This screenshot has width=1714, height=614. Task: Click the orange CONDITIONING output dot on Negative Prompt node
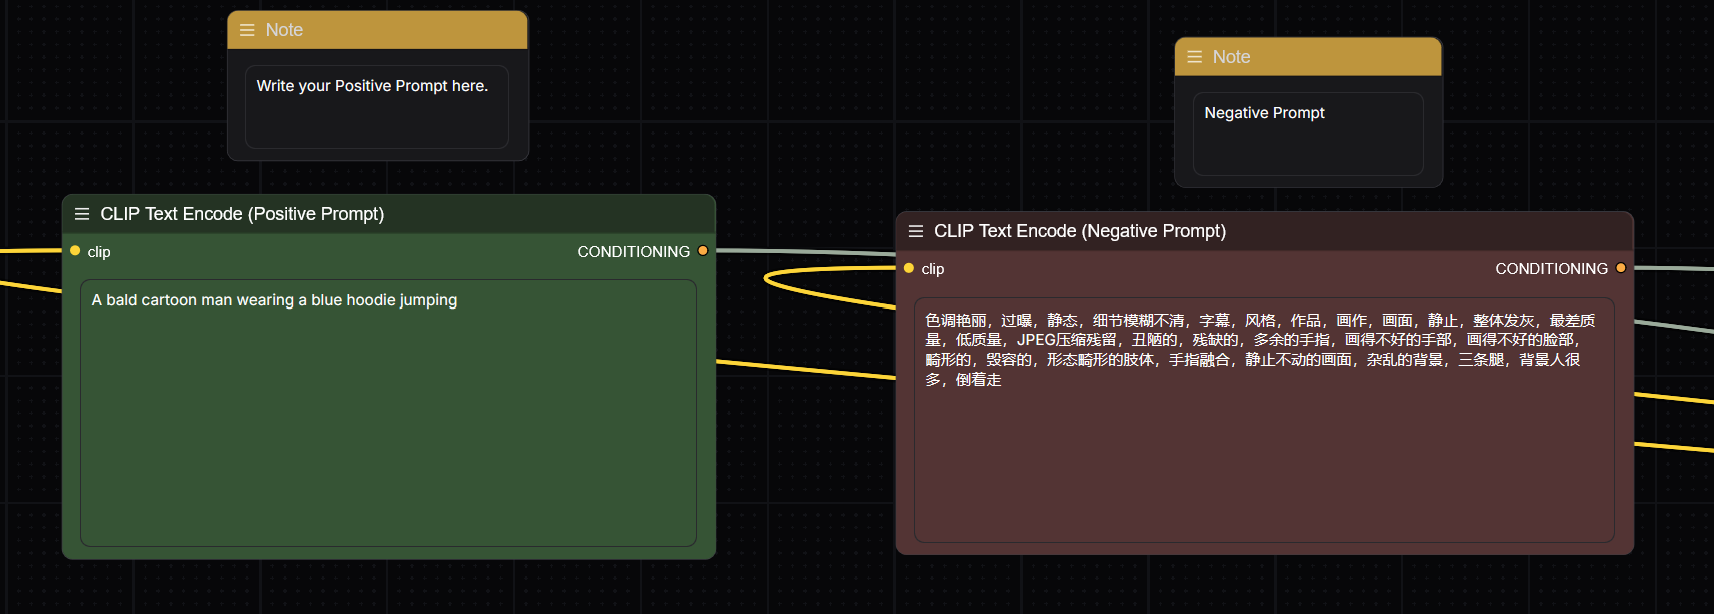pos(1621,268)
